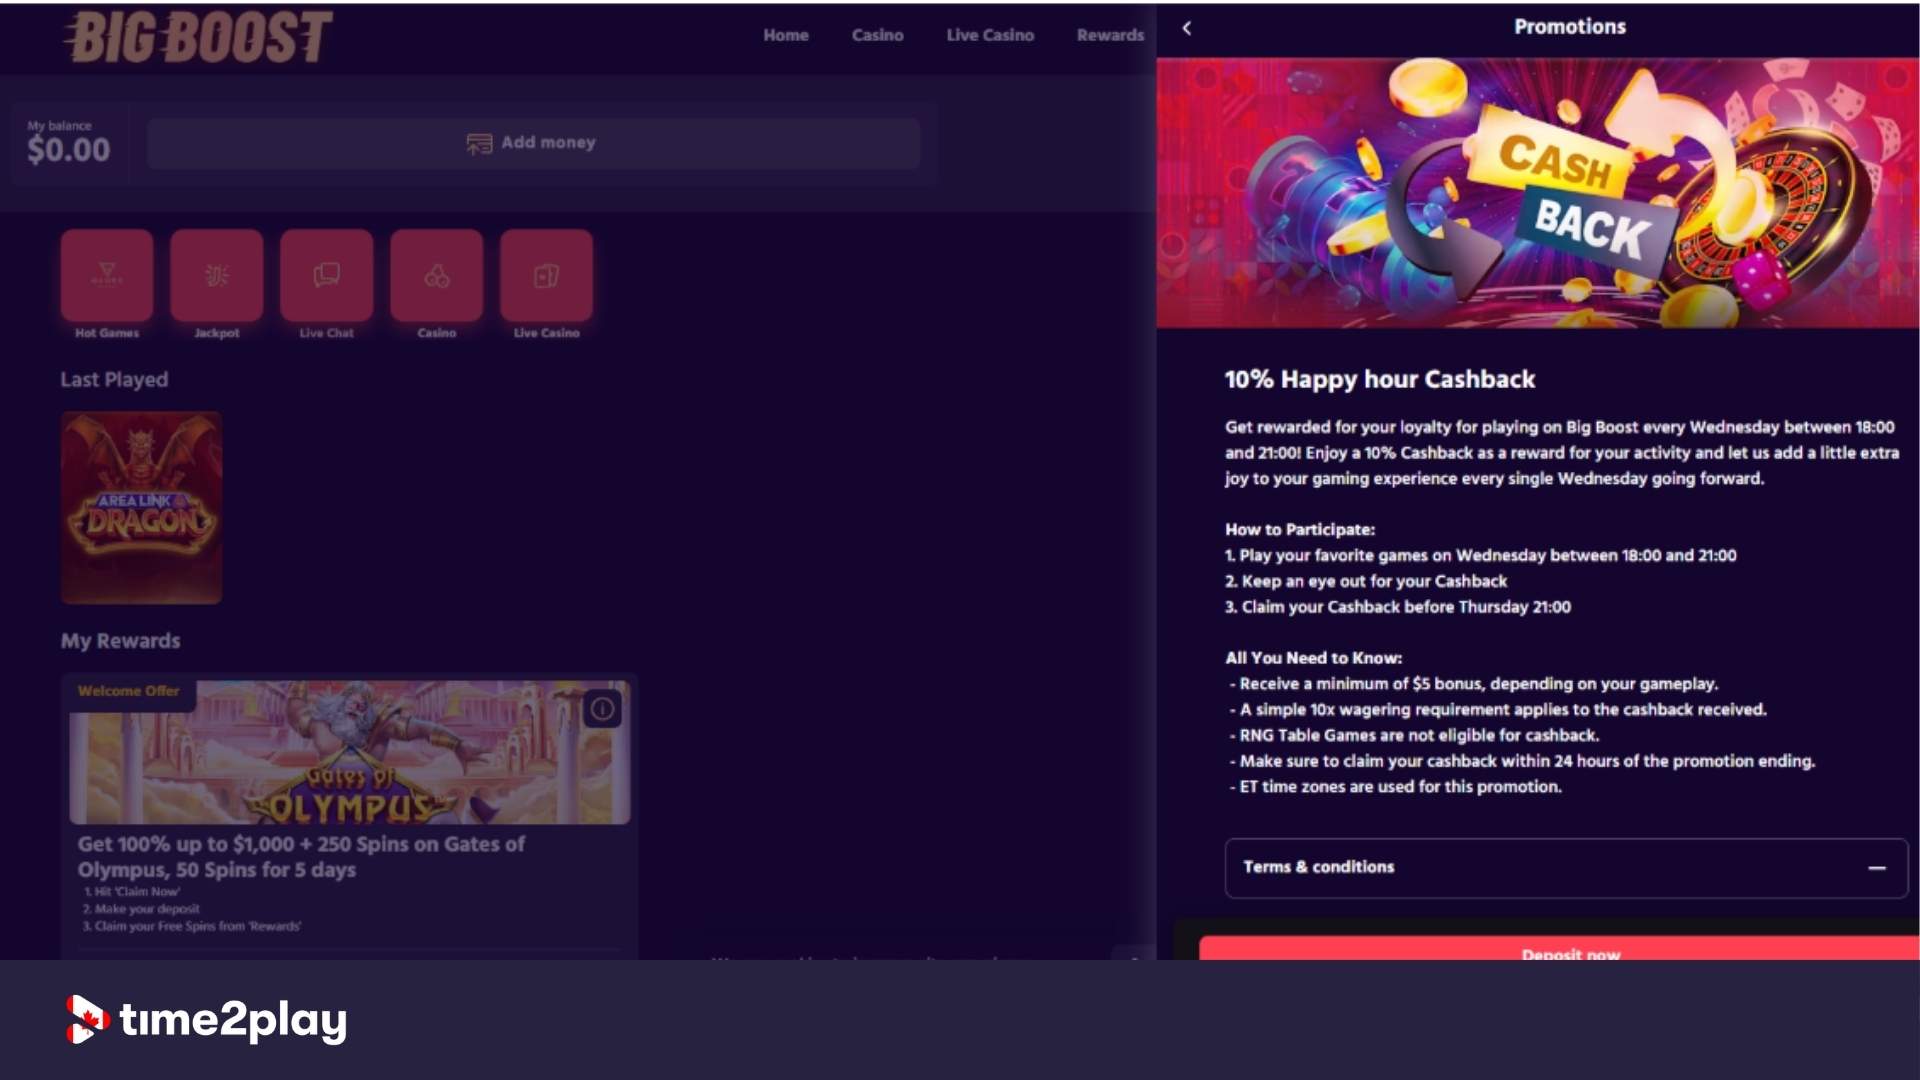Viewport: 1920px width, 1080px height.
Task: Open the Area Link Dragon game thumbnail
Action: click(x=142, y=508)
